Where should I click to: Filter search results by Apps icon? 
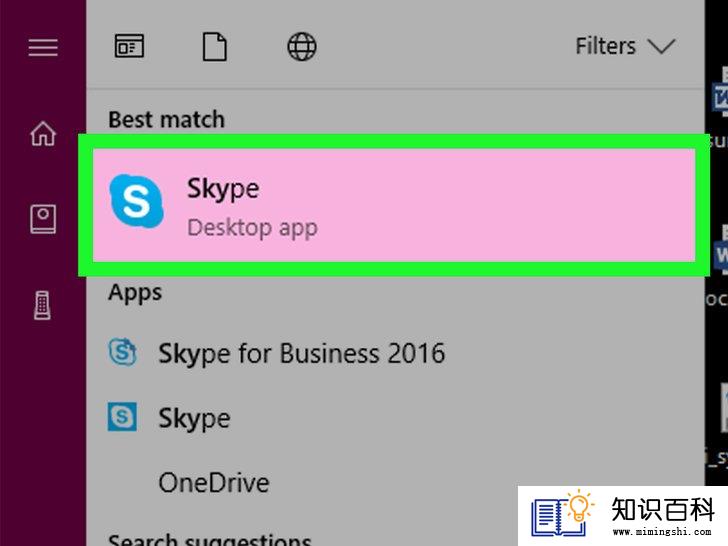point(129,46)
